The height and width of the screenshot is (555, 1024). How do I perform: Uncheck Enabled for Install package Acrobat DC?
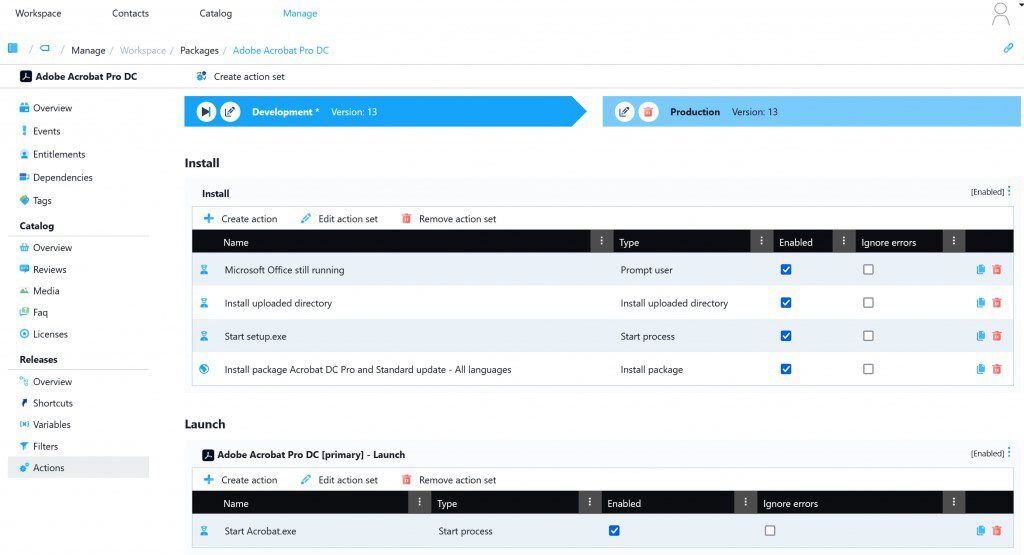(x=786, y=369)
